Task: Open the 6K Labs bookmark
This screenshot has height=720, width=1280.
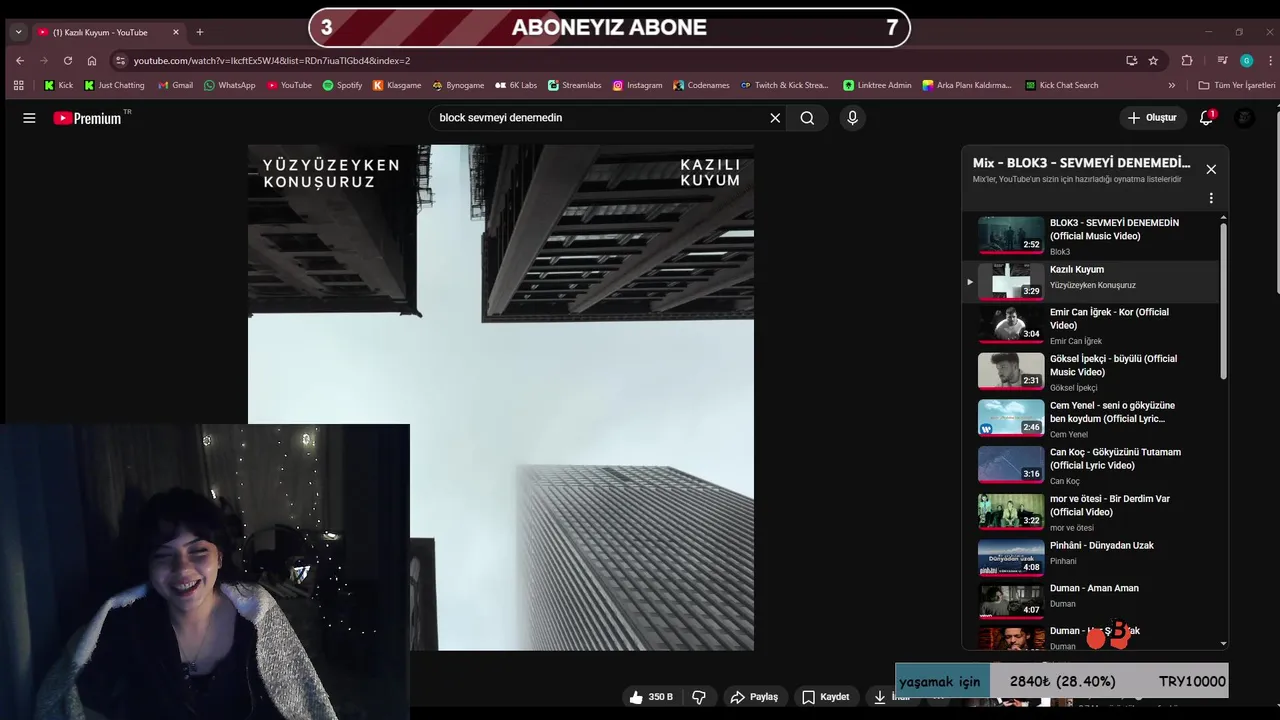Action: click(515, 85)
